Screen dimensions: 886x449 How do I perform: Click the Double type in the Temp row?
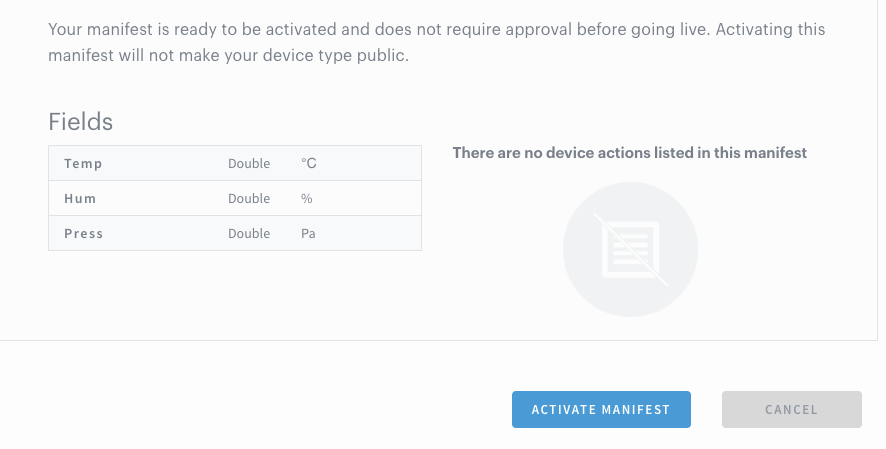249,163
